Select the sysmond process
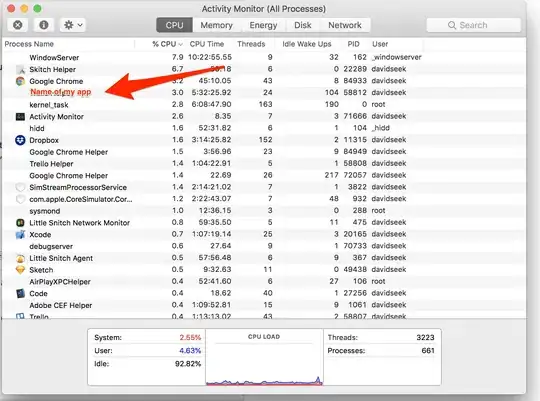The image size is (540, 401). click(264, 210)
